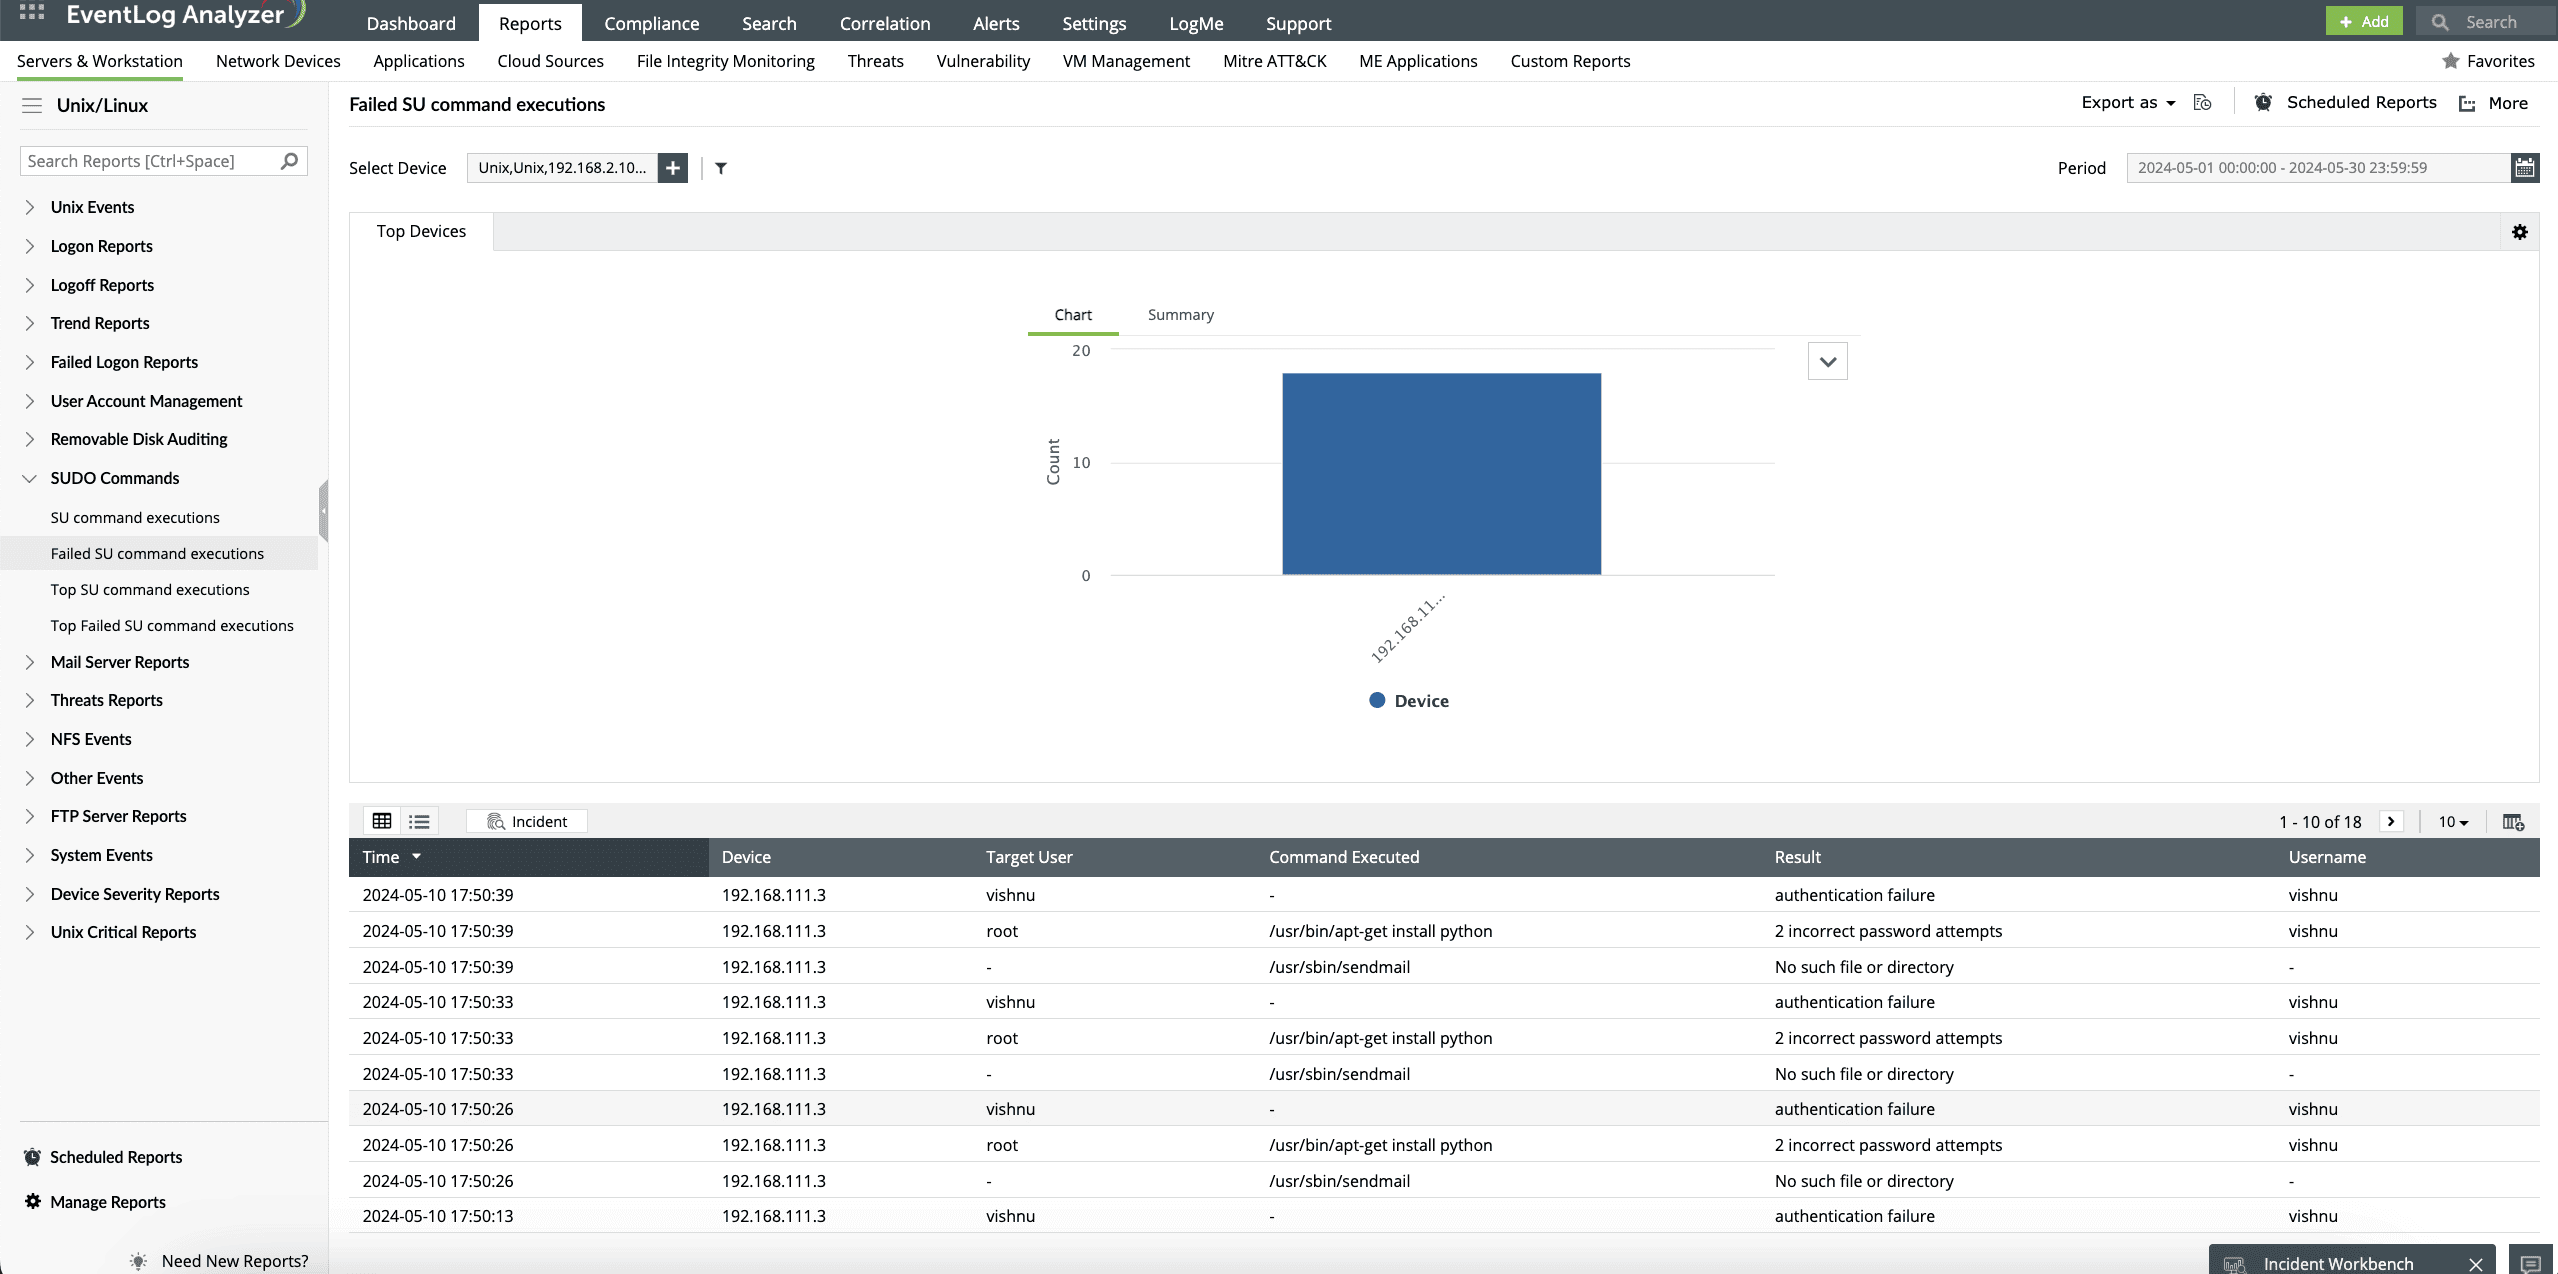The image size is (2558, 1274).
Task: Click the plus icon to add a device
Action: [x=673, y=168]
